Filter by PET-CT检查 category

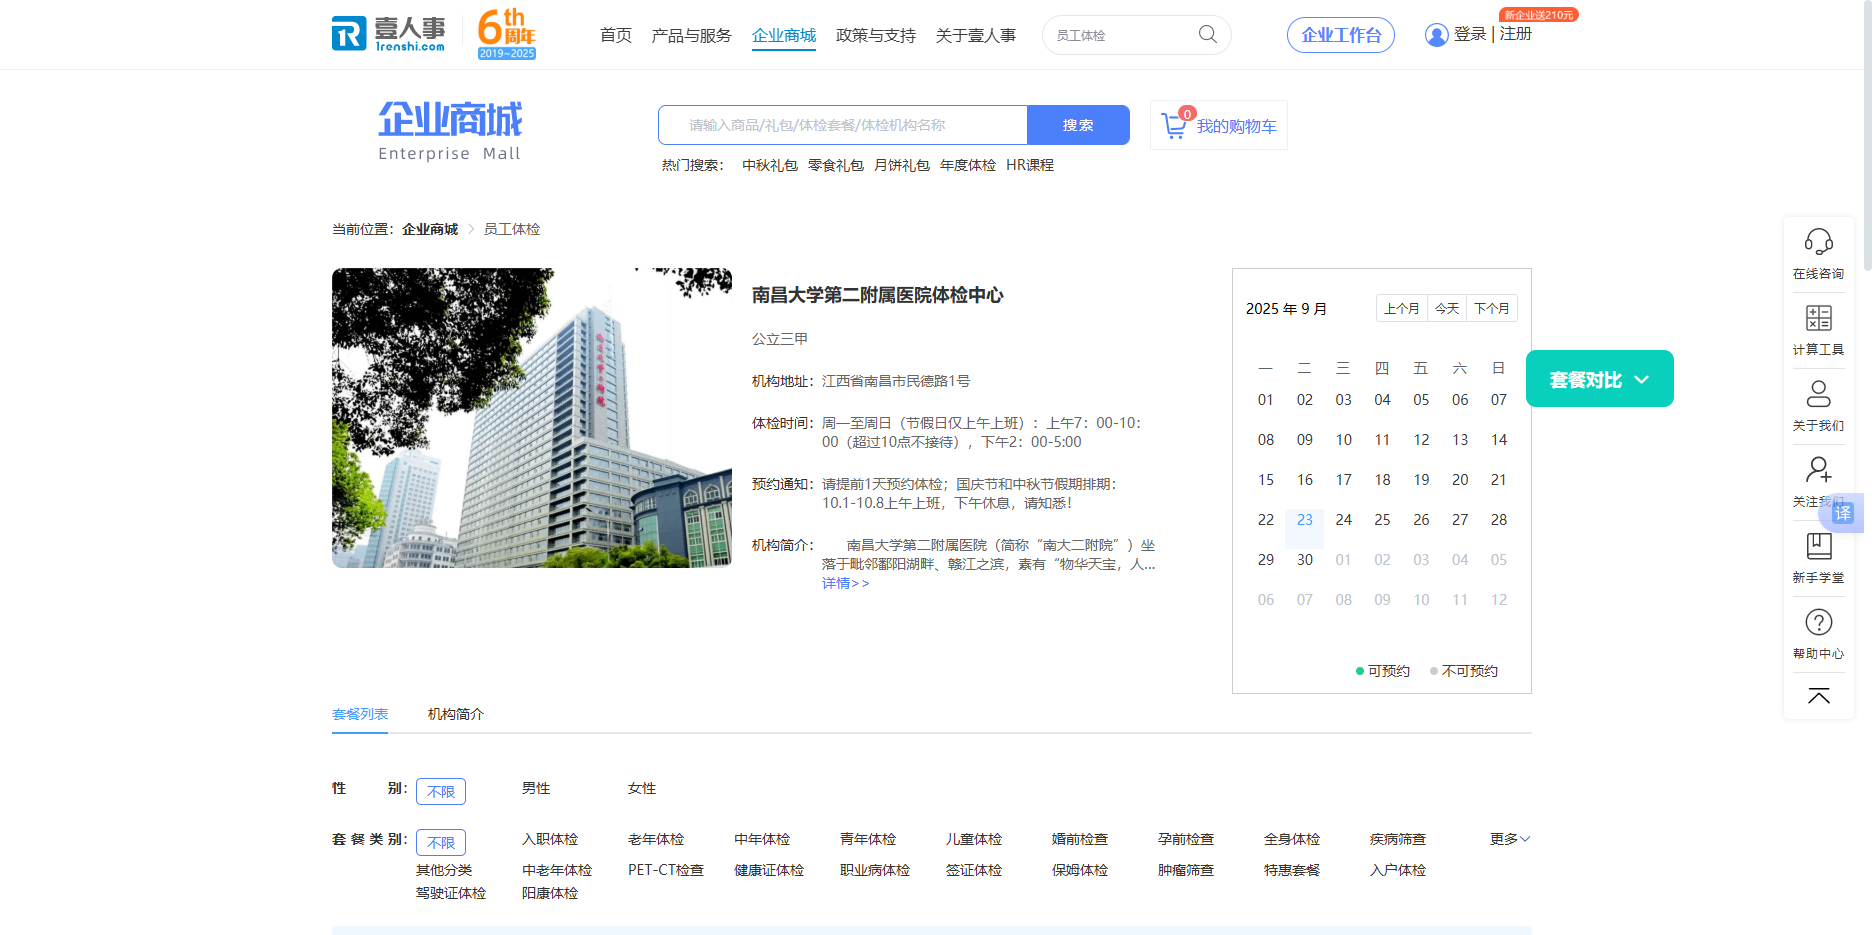(666, 870)
